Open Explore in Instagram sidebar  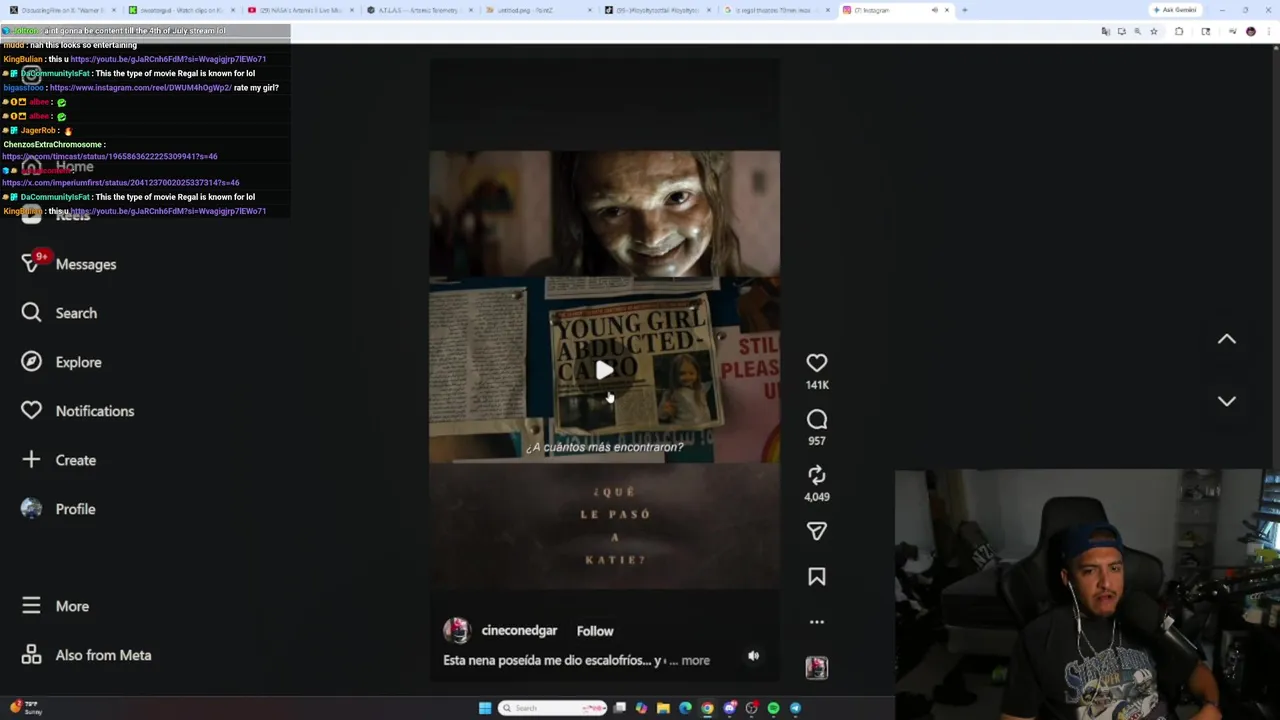coord(78,362)
